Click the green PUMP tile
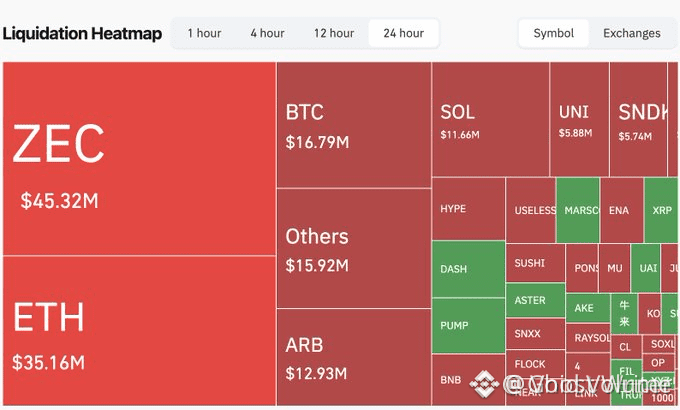The width and height of the screenshot is (680, 410). point(468,325)
